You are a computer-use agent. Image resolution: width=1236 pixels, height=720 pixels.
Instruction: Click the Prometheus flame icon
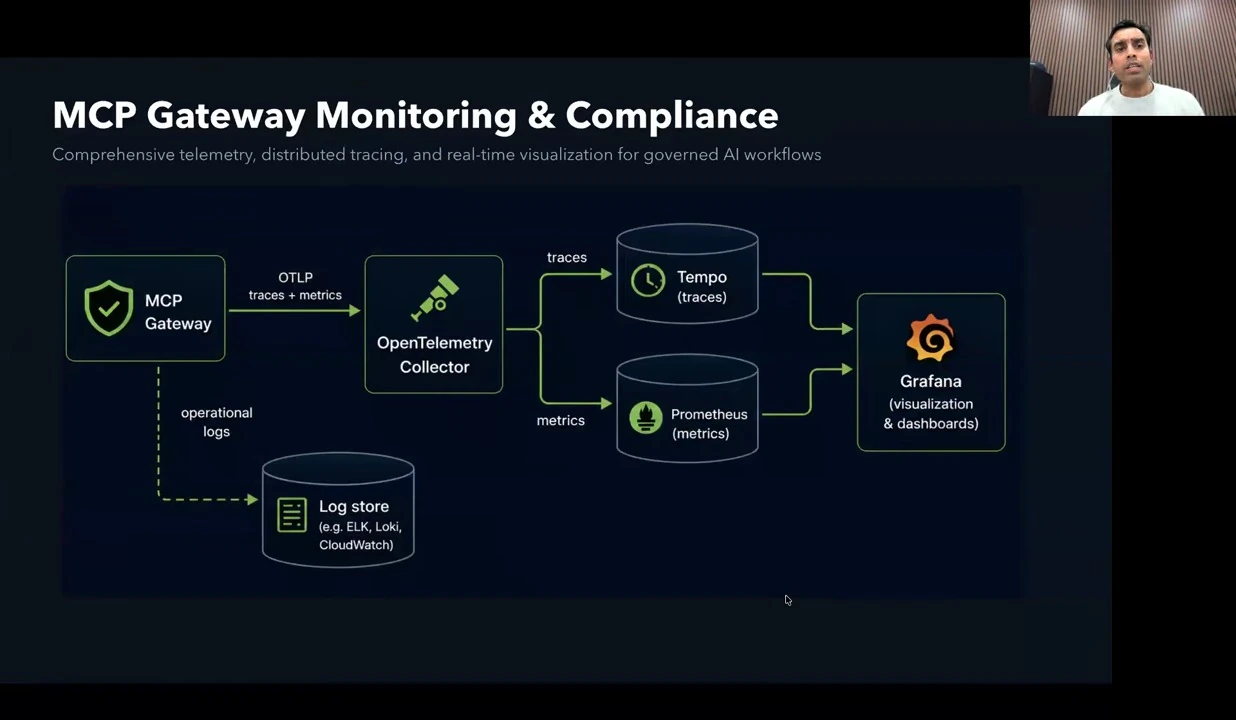646,417
